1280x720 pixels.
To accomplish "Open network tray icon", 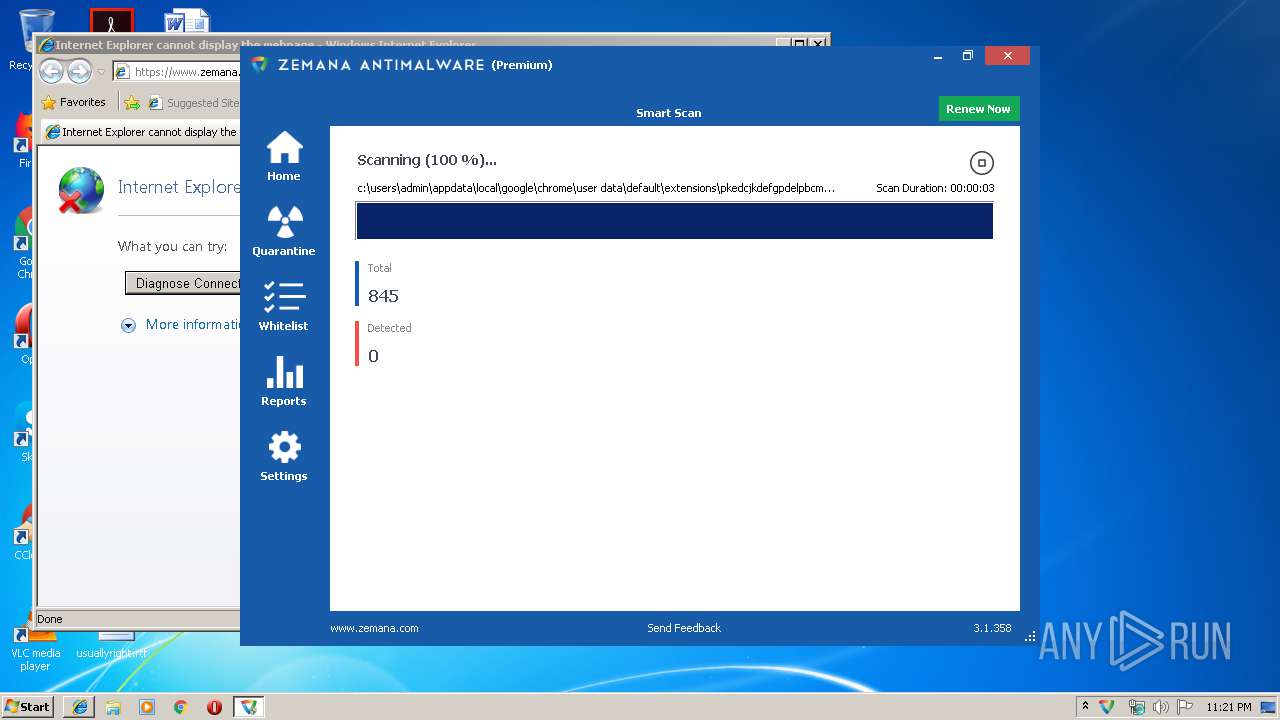I will pyautogui.click(x=1136, y=706).
